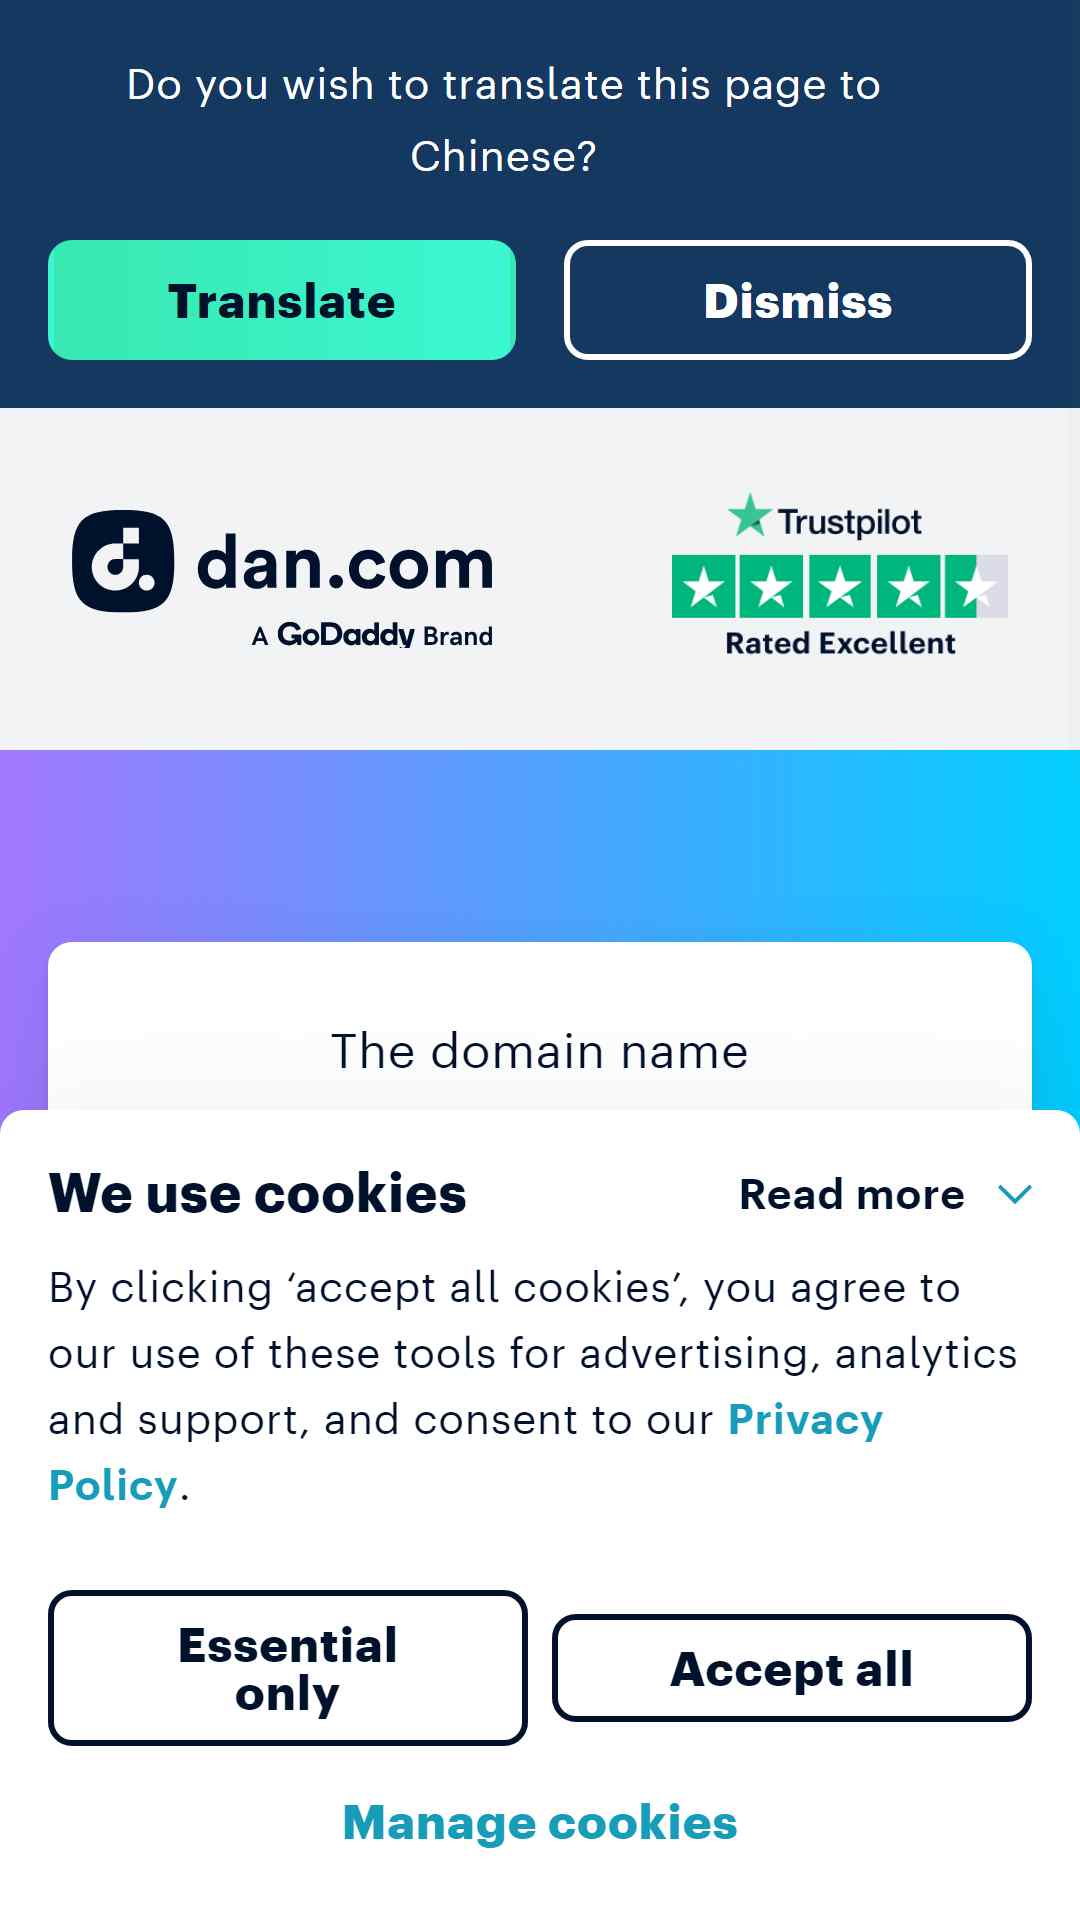
Task: Open the Read more cookie section
Action: click(852, 1194)
